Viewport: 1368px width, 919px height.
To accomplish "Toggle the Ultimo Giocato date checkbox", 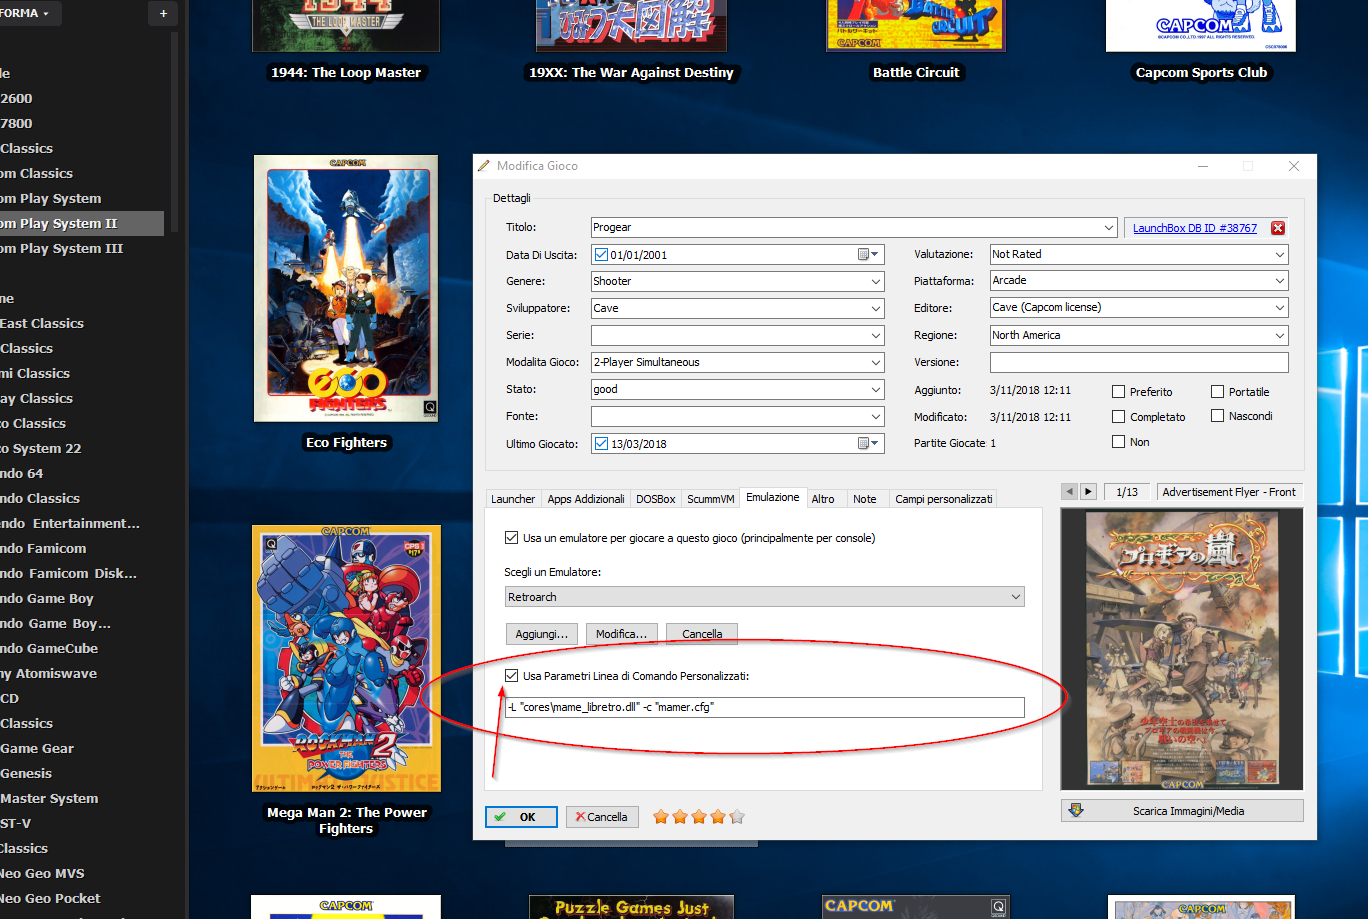I will click(x=600, y=444).
